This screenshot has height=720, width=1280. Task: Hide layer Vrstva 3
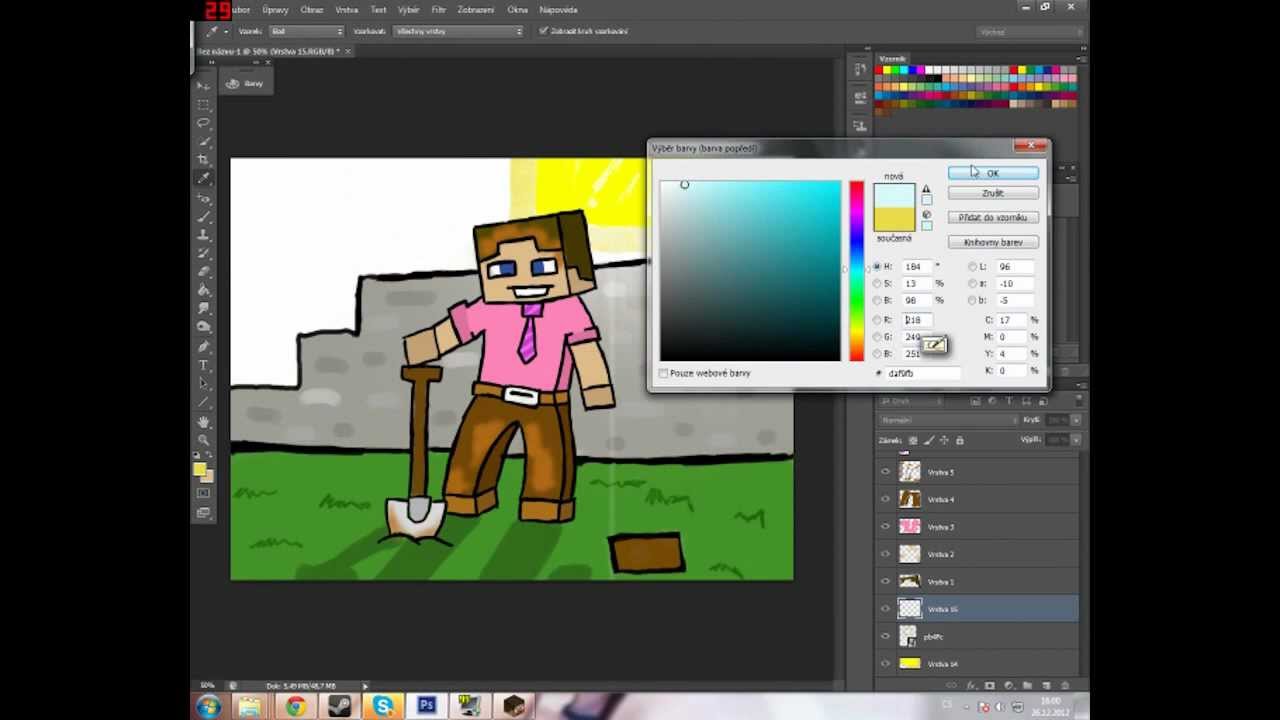coord(885,526)
